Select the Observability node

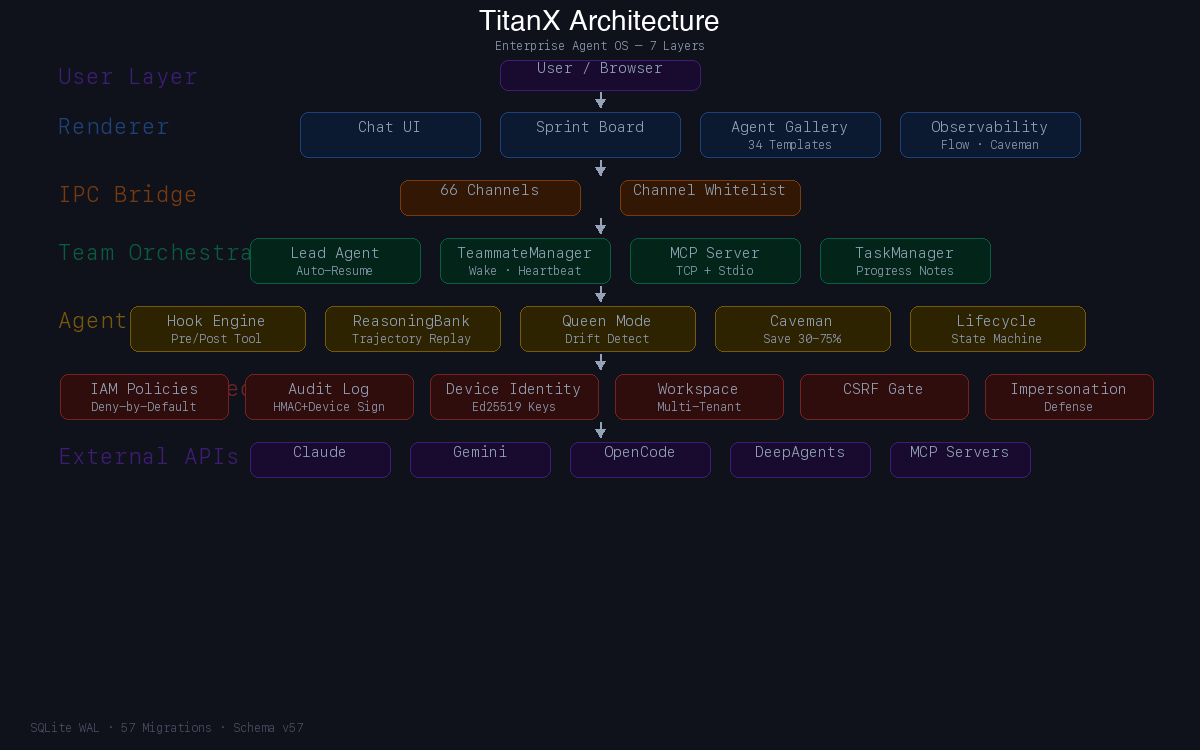point(990,134)
